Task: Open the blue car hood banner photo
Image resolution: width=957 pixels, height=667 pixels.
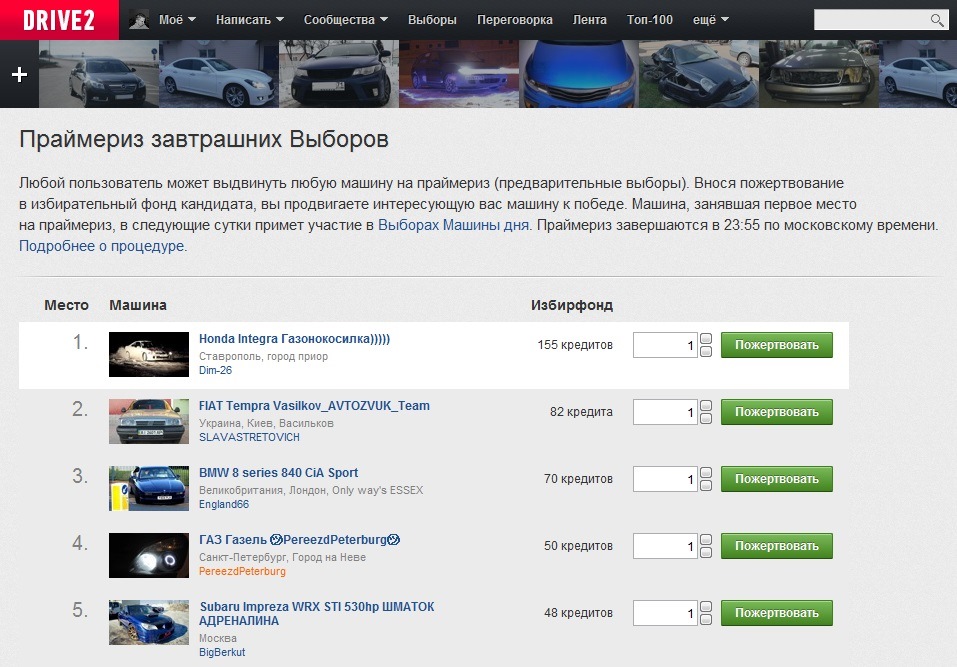Action: tap(579, 74)
